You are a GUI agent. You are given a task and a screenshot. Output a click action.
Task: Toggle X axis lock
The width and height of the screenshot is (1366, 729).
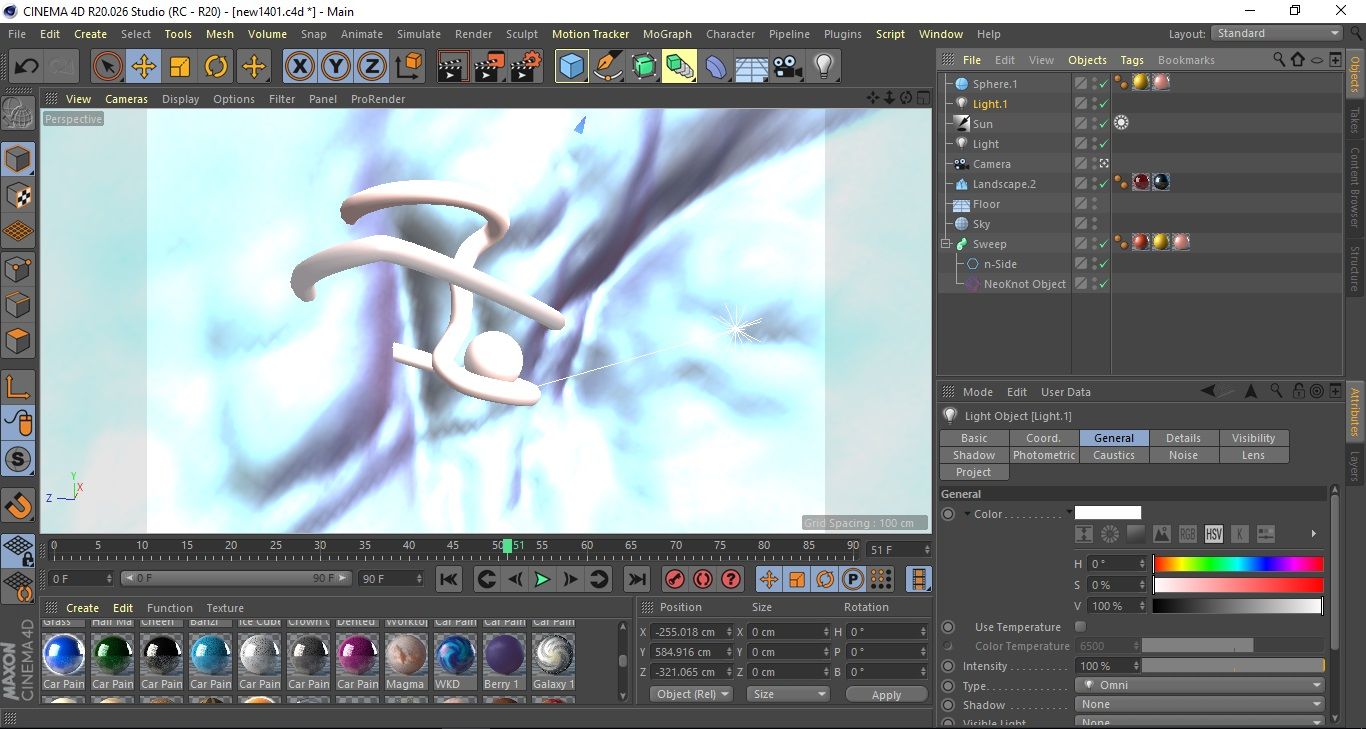(x=299, y=67)
